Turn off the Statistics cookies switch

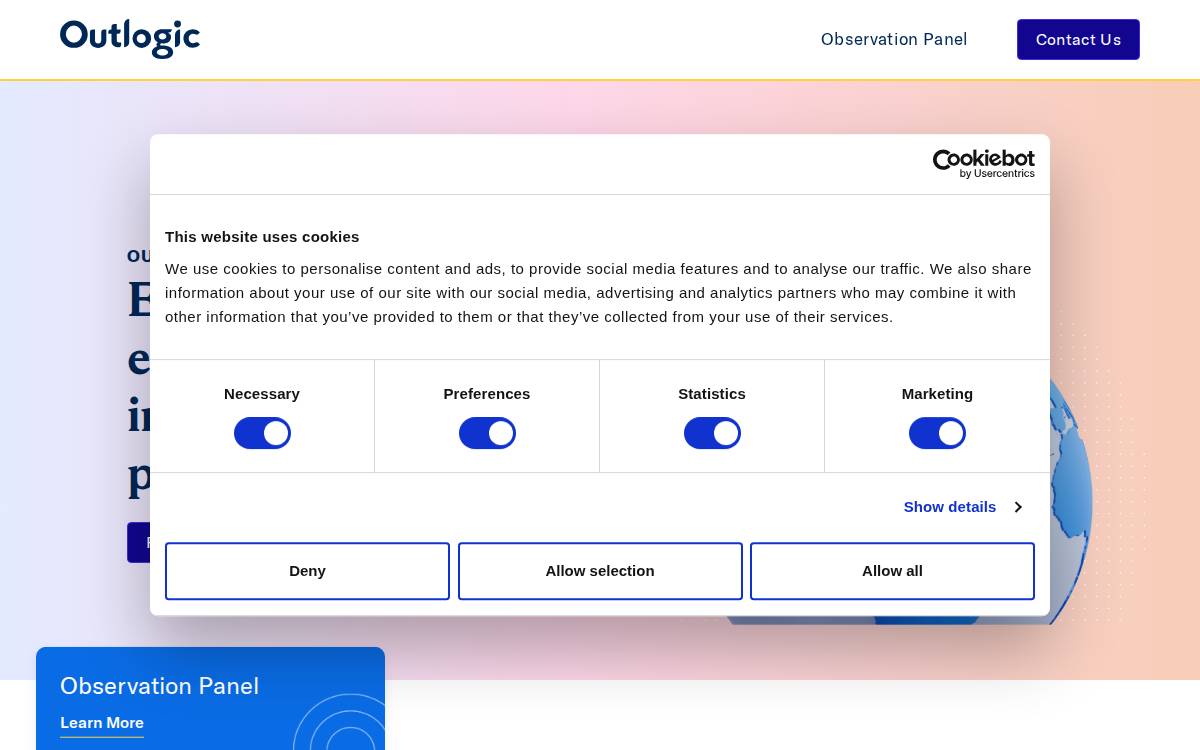point(712,433)
